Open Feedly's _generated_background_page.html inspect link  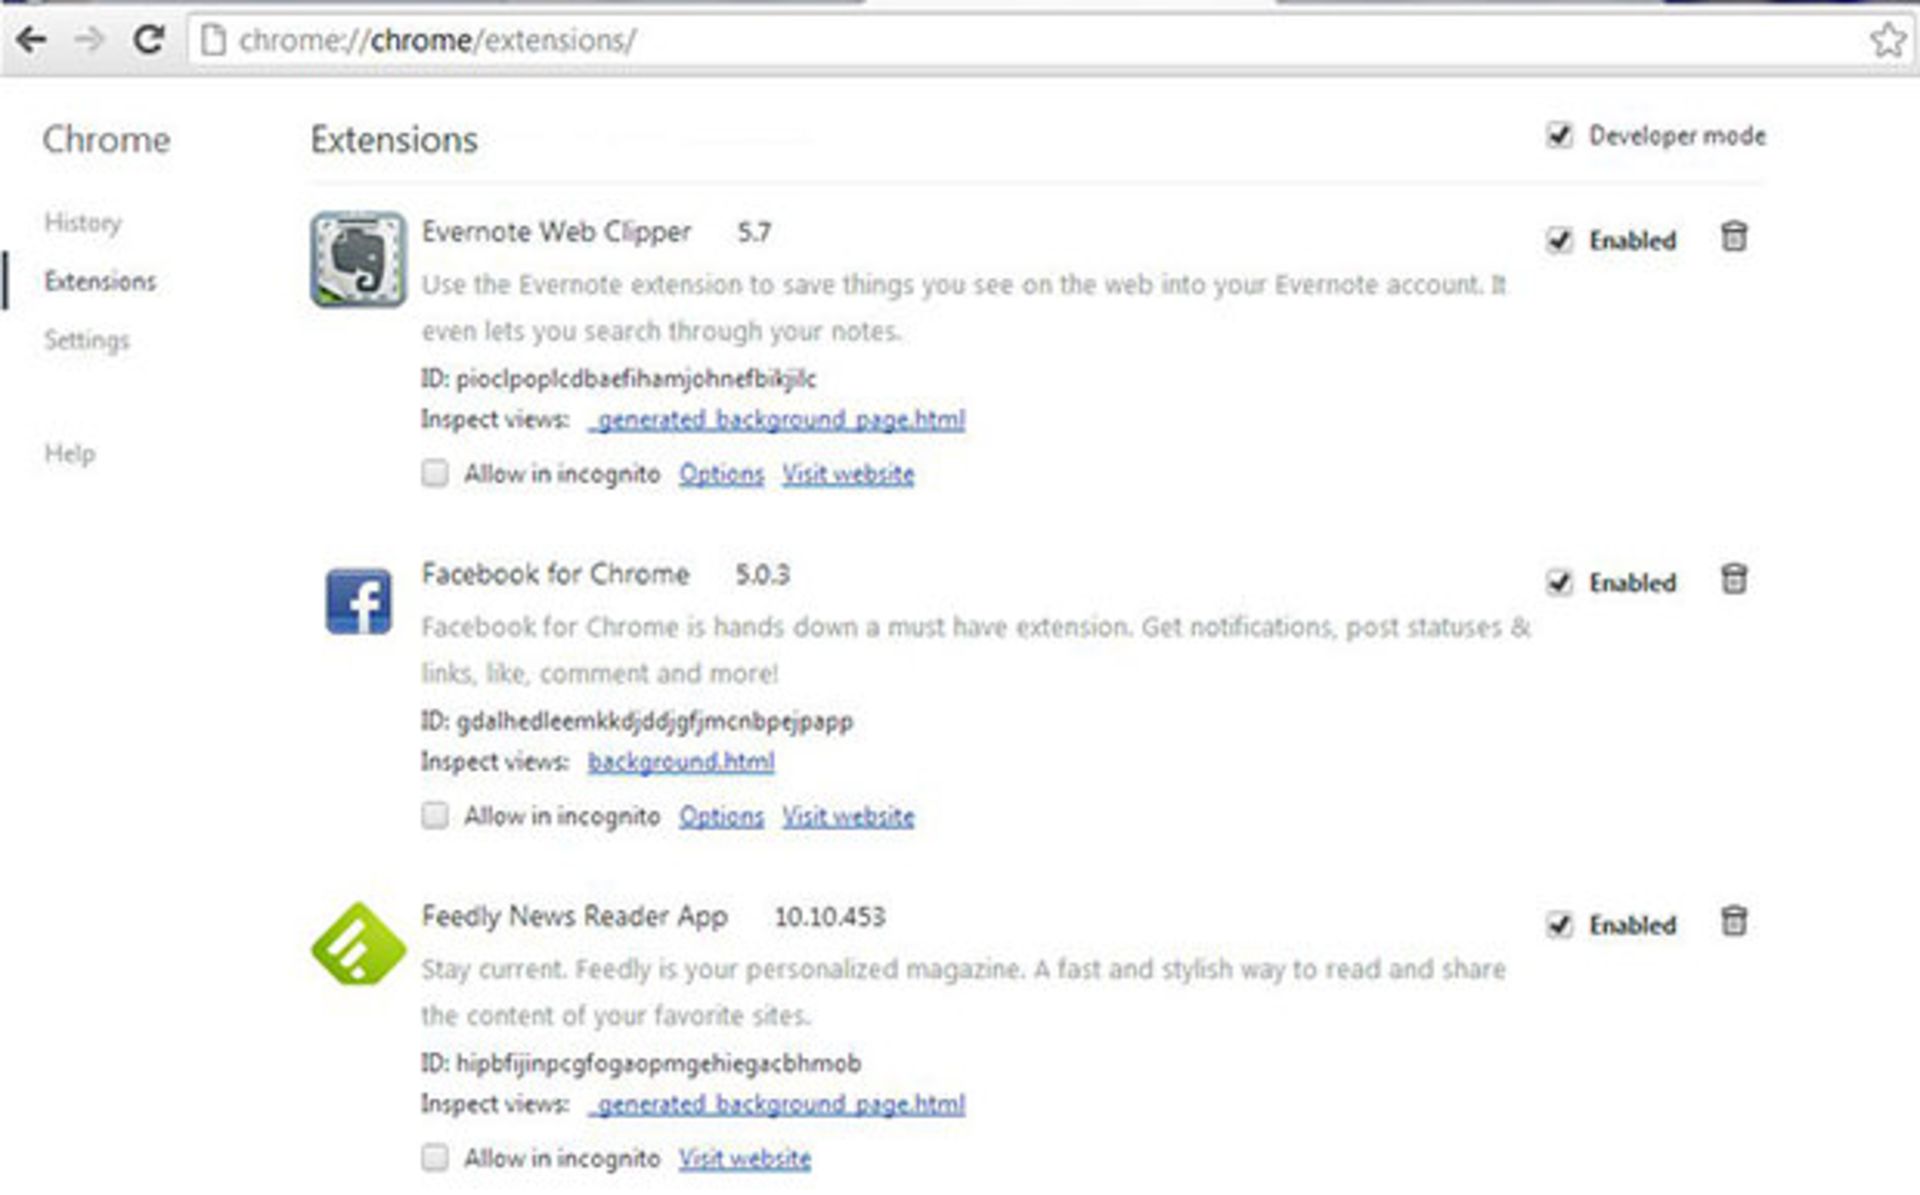click(x=777, y=1104)
